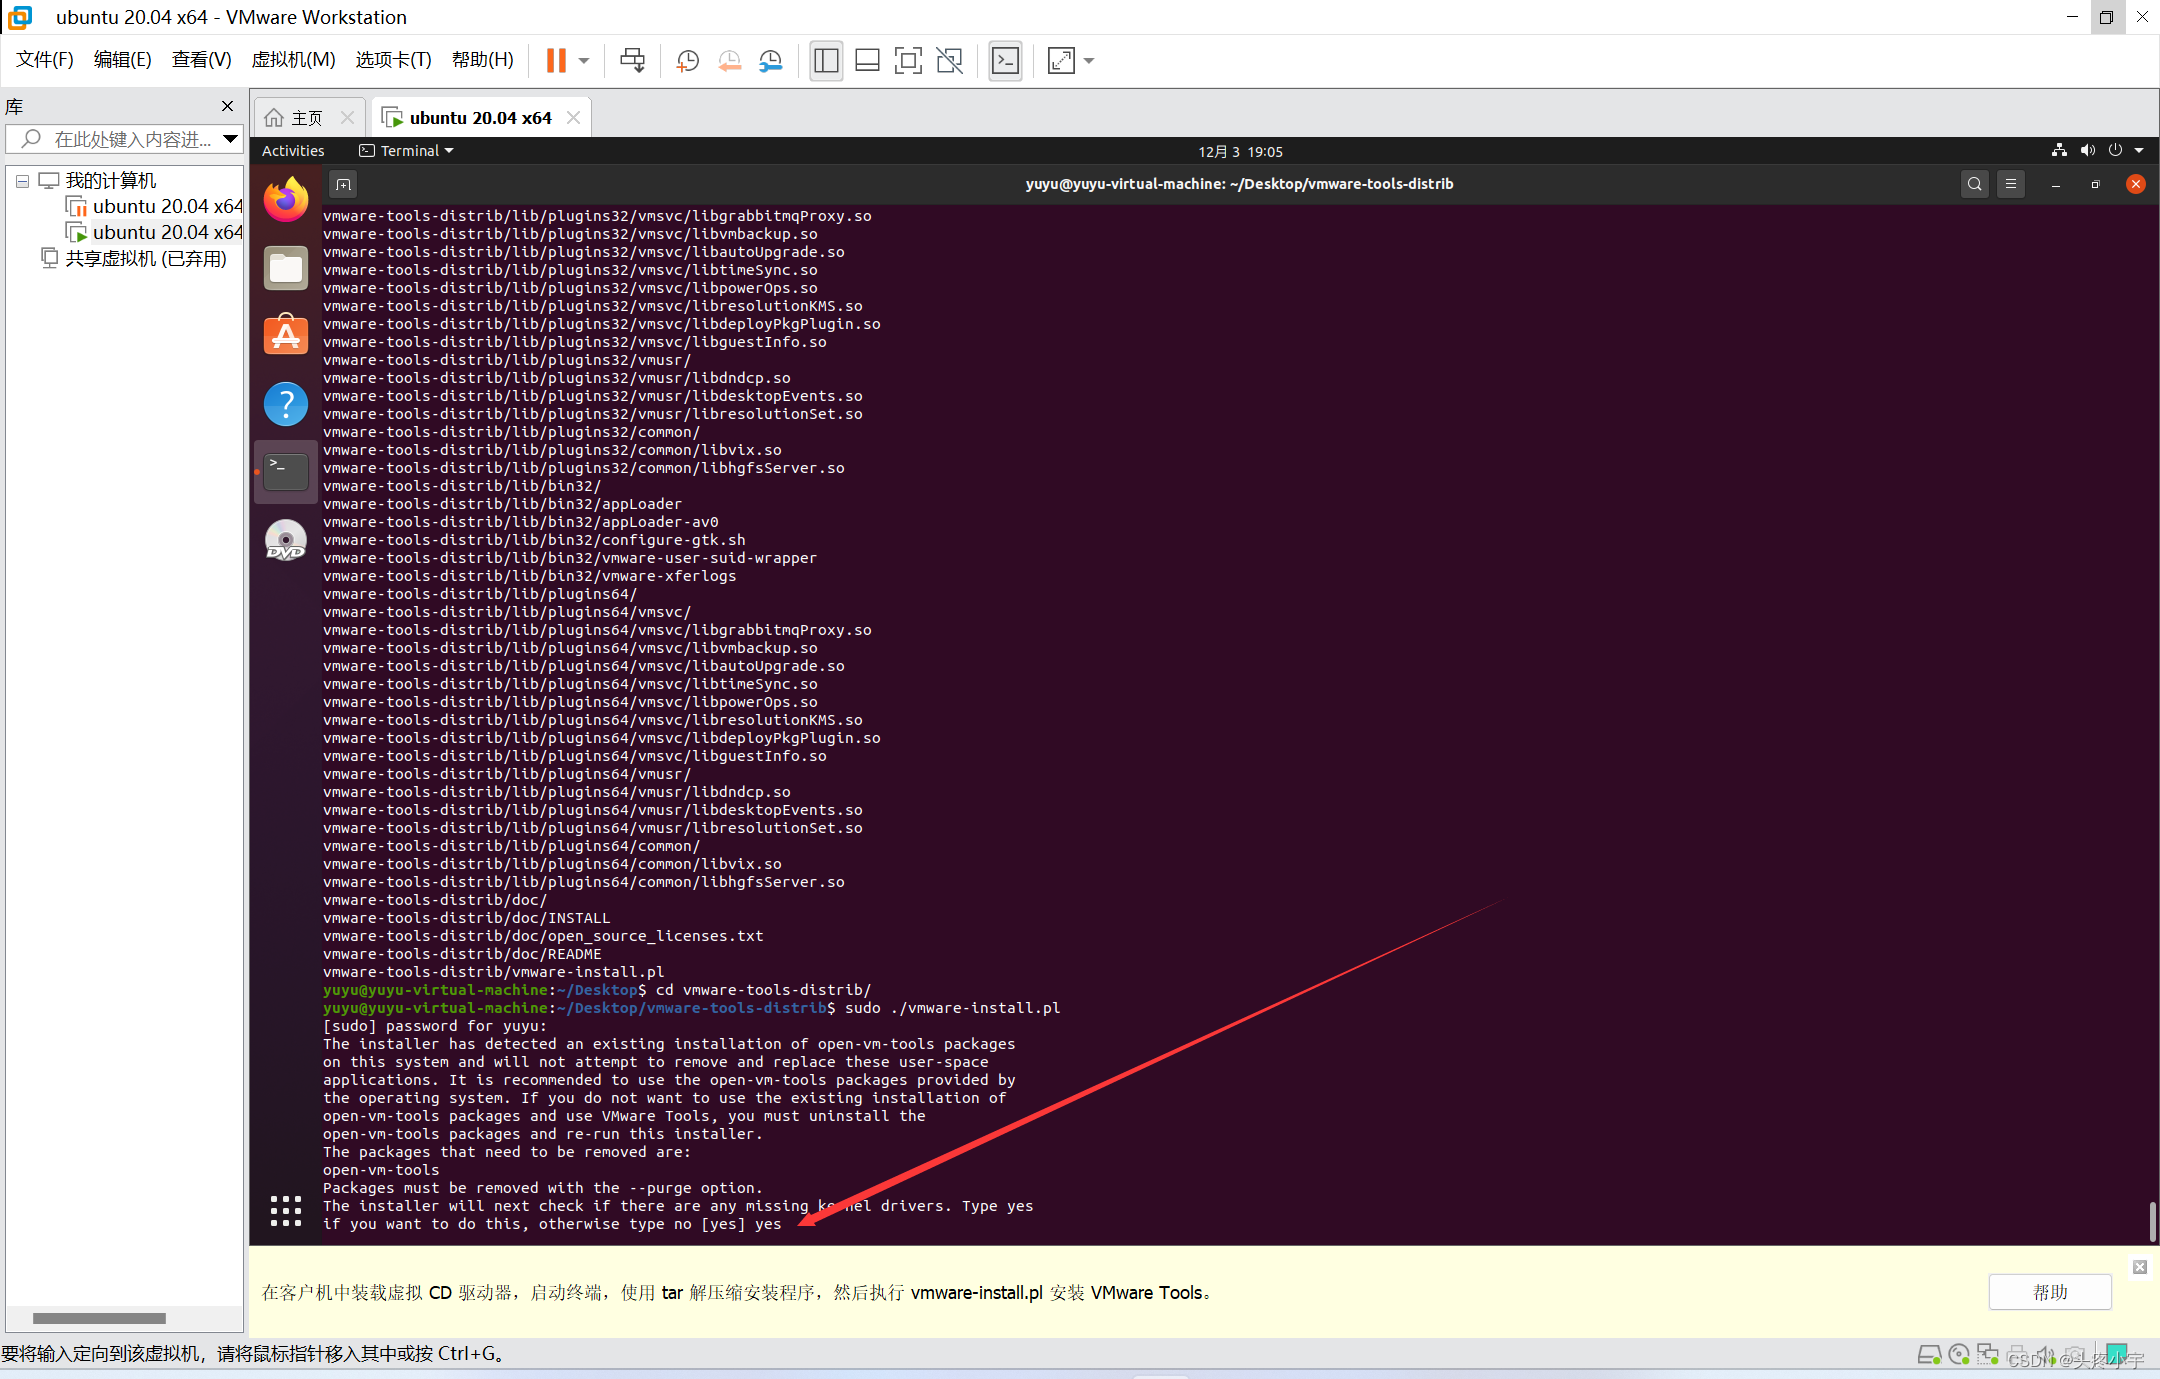Open the library search filter dropdown arrow
Screen dimensions: 2160x1379
[x=231, y=139]
